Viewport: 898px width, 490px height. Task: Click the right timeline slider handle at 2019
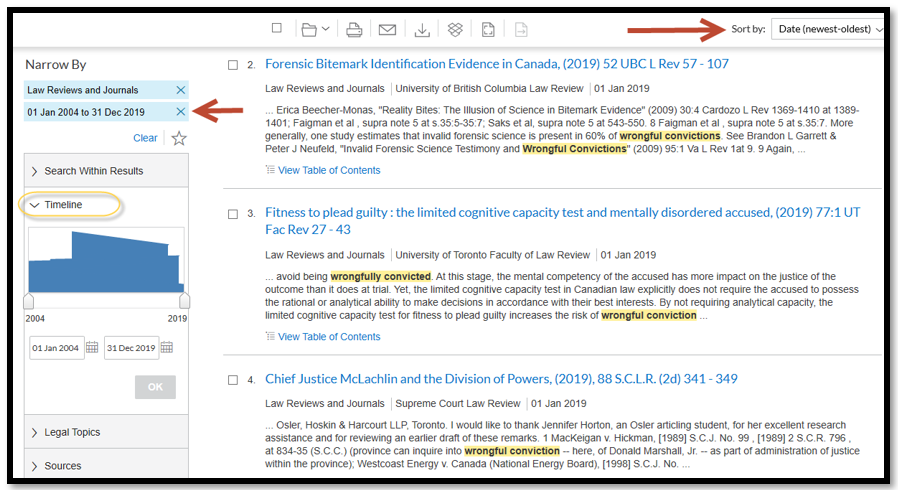[184, 301]
